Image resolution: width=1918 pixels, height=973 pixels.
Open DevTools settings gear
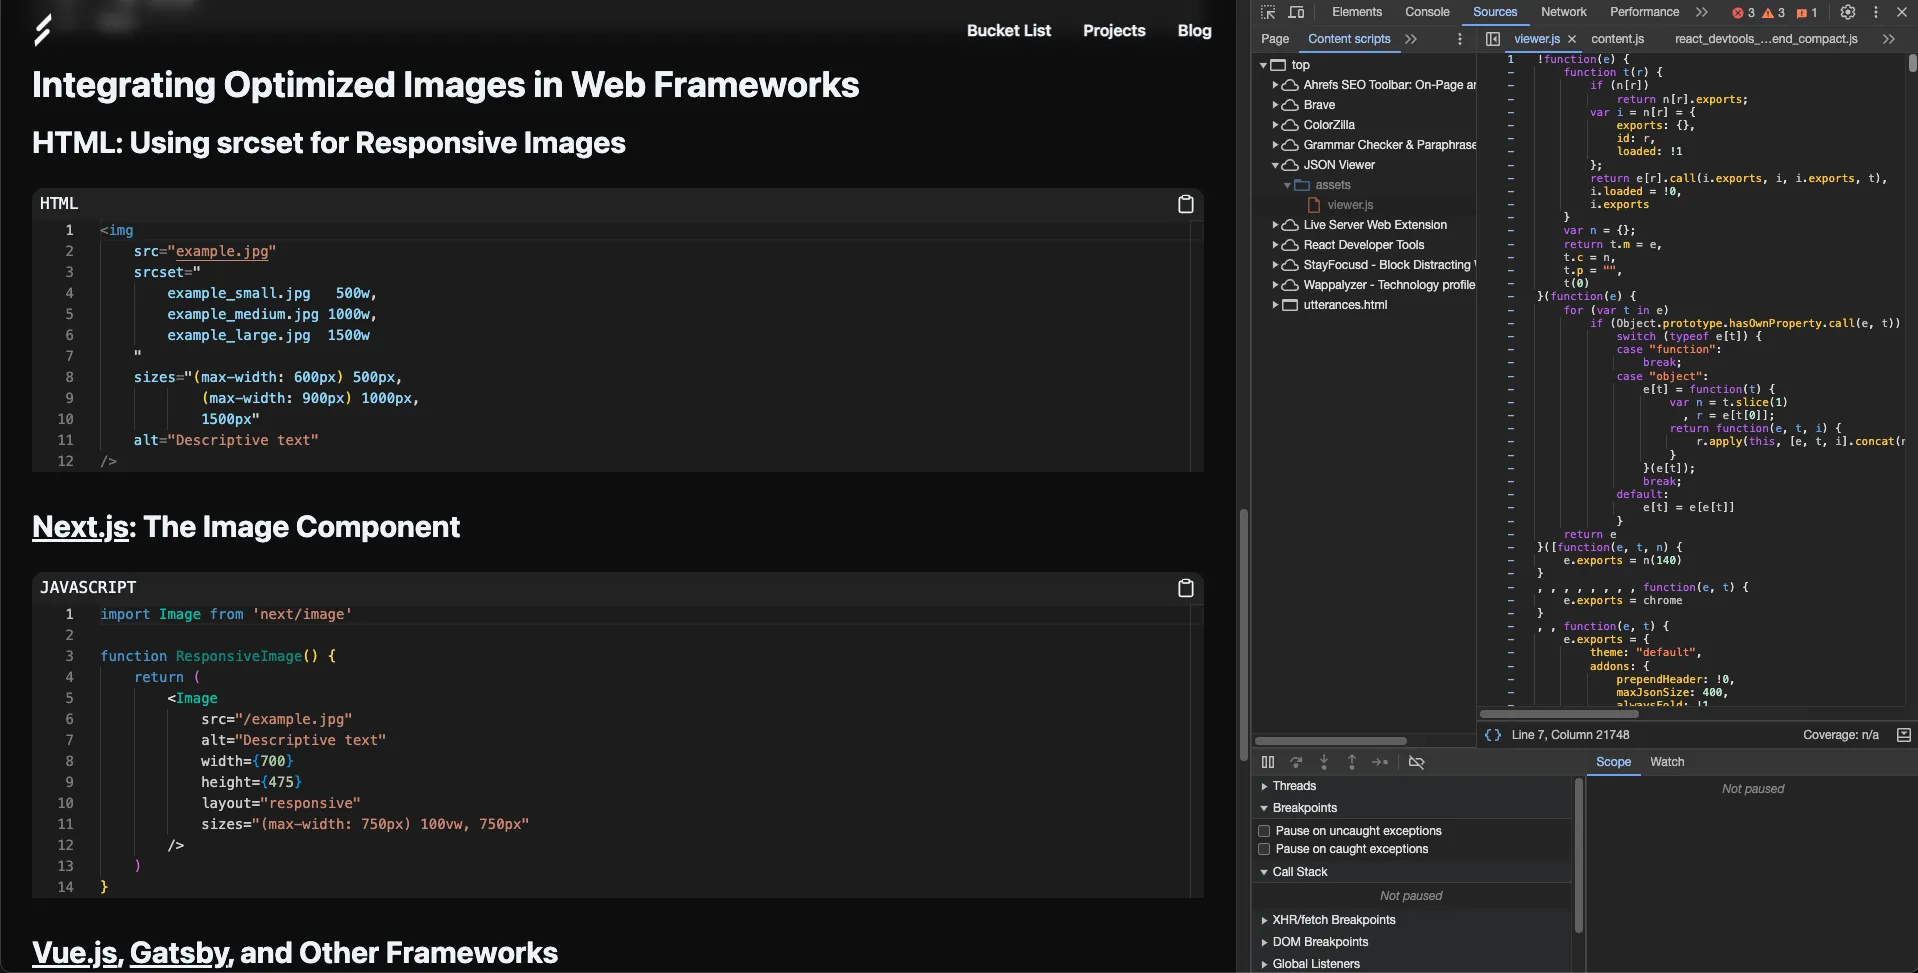coord(1847,12)
